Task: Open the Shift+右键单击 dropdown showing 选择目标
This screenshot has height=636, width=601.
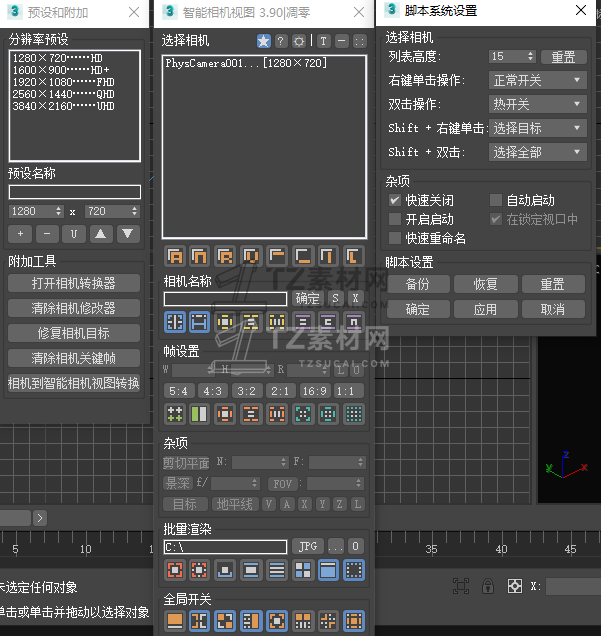Action: (537, 128)
